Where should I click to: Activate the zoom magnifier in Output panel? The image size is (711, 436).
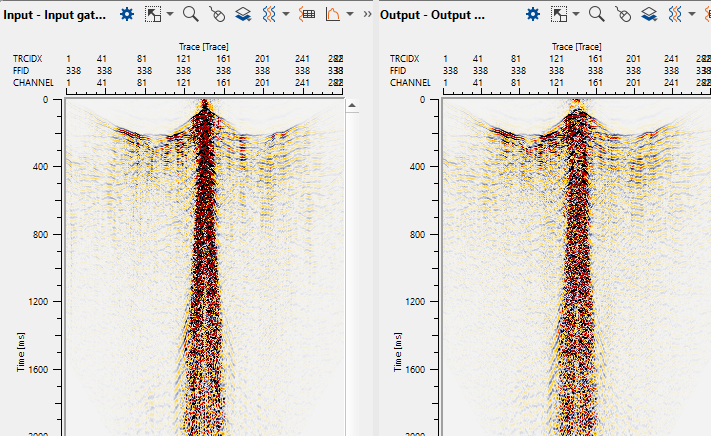point(596,14)
